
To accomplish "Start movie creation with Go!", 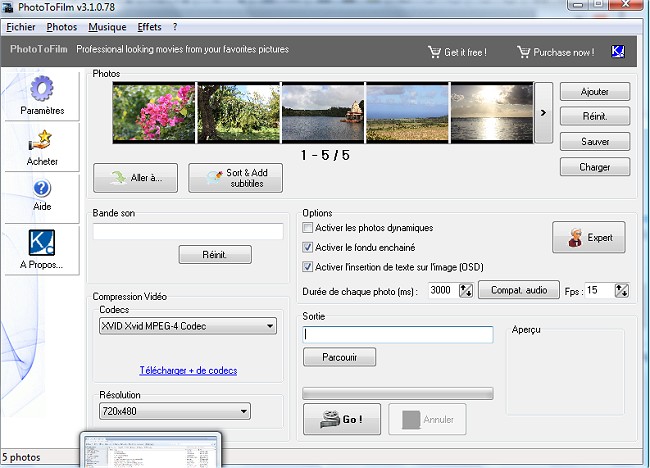I will [x=342, y=419].
